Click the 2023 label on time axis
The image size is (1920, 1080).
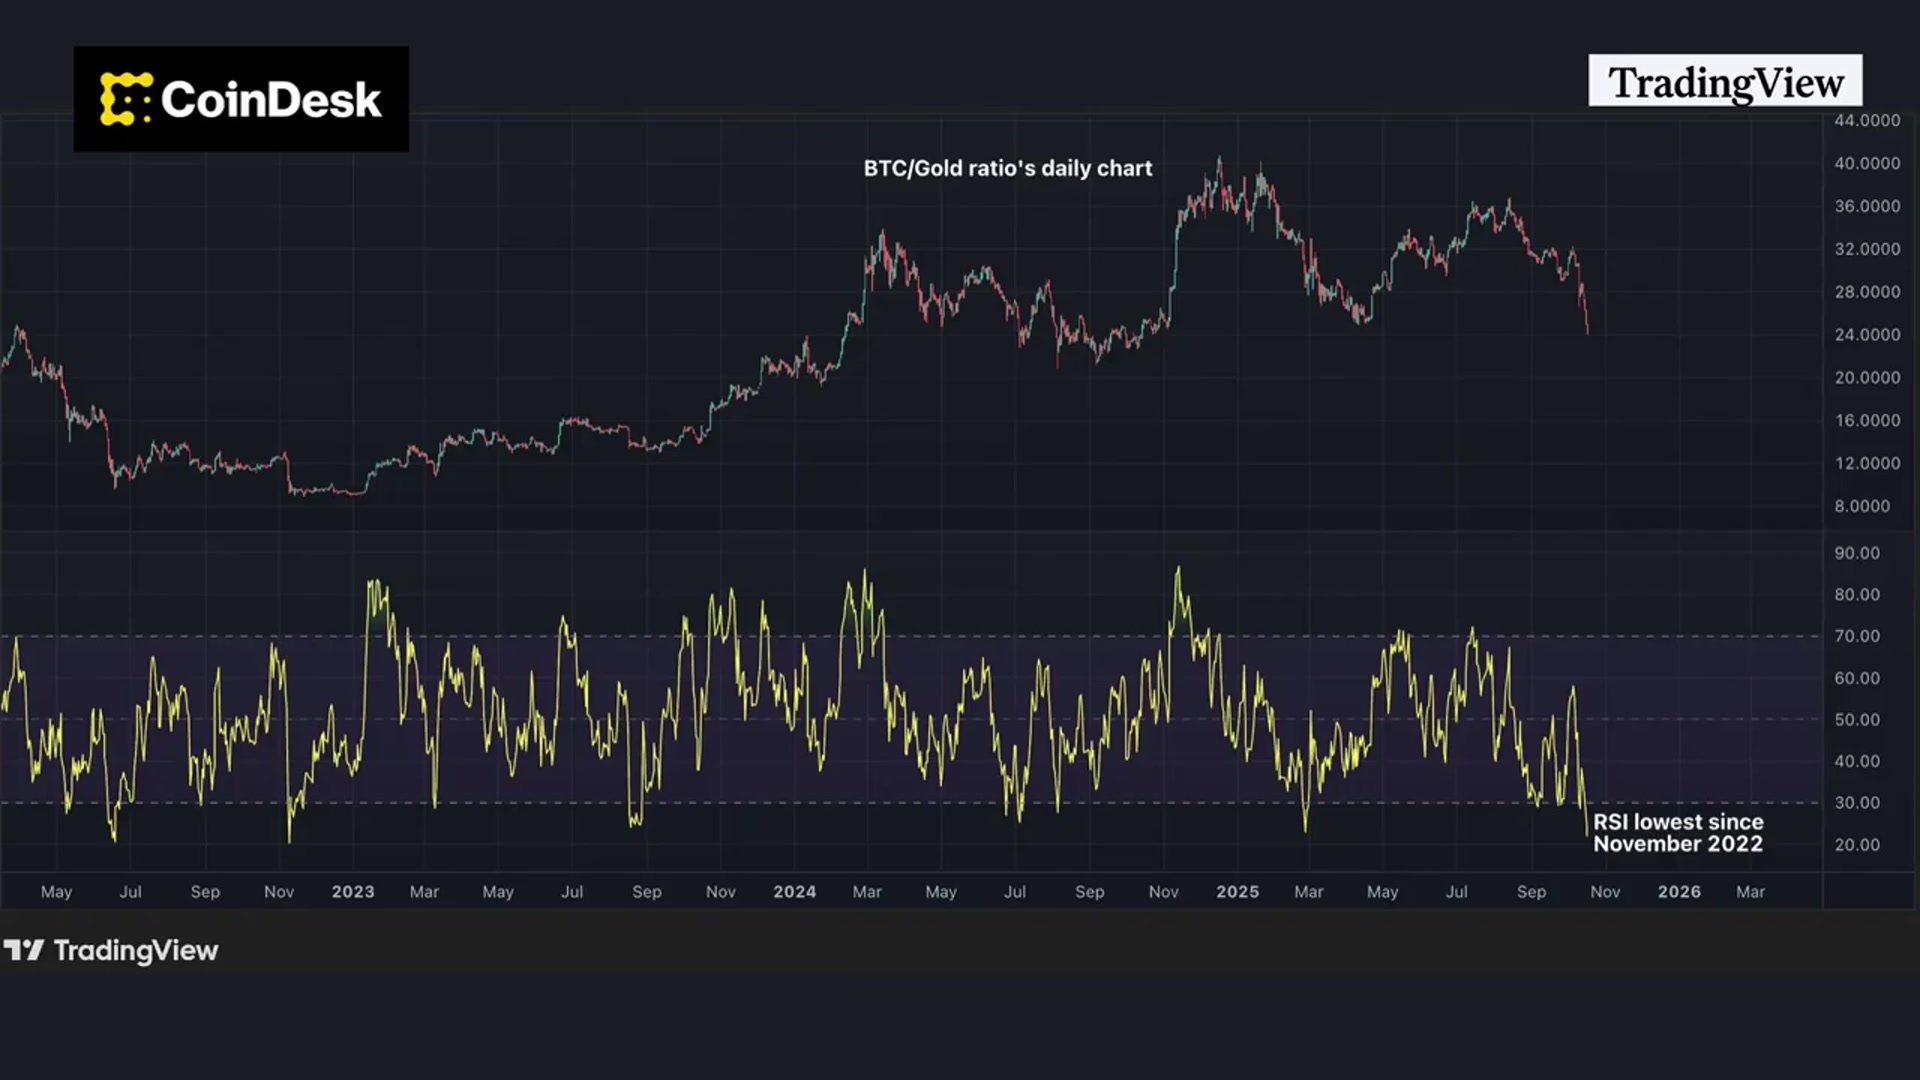click(x=353, y=891)
